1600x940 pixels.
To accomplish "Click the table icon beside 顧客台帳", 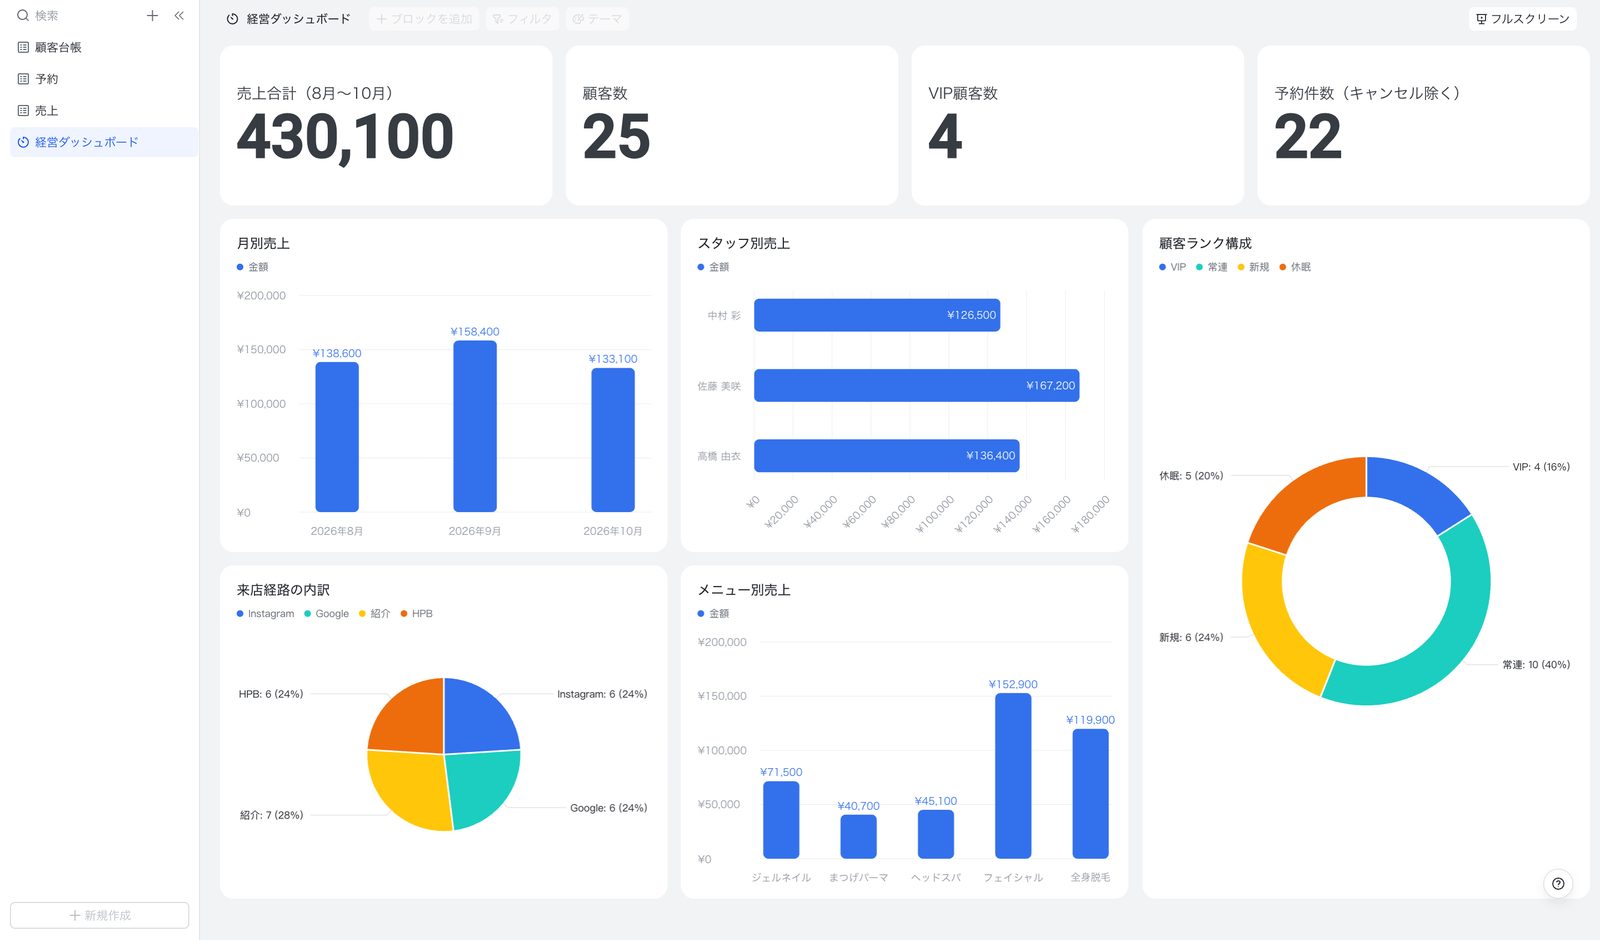I will coord(23,47).
